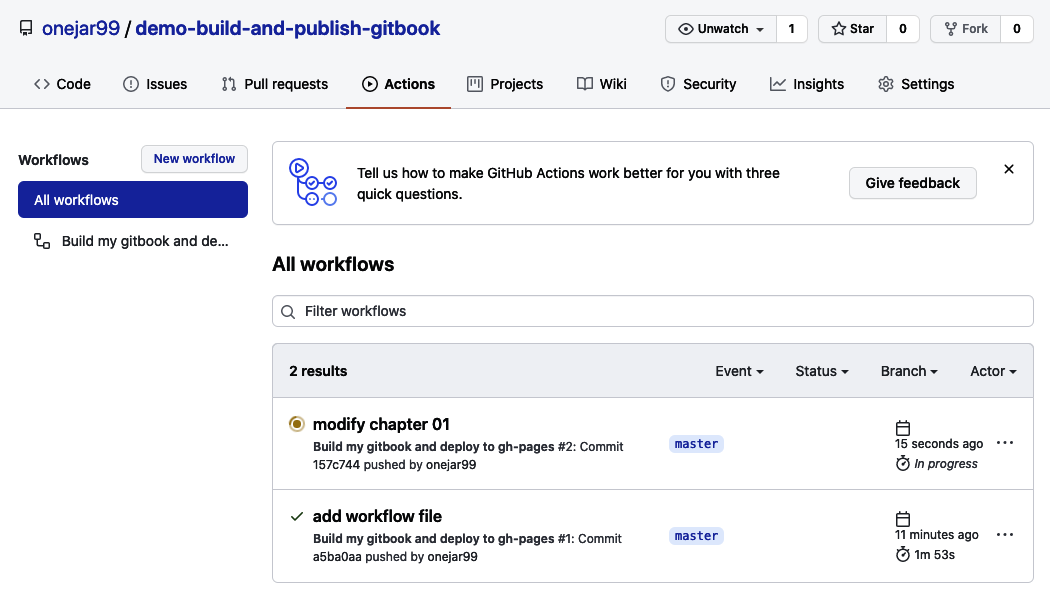
Task: Click the forks count next to Fork
Action: pos(1017,29)
